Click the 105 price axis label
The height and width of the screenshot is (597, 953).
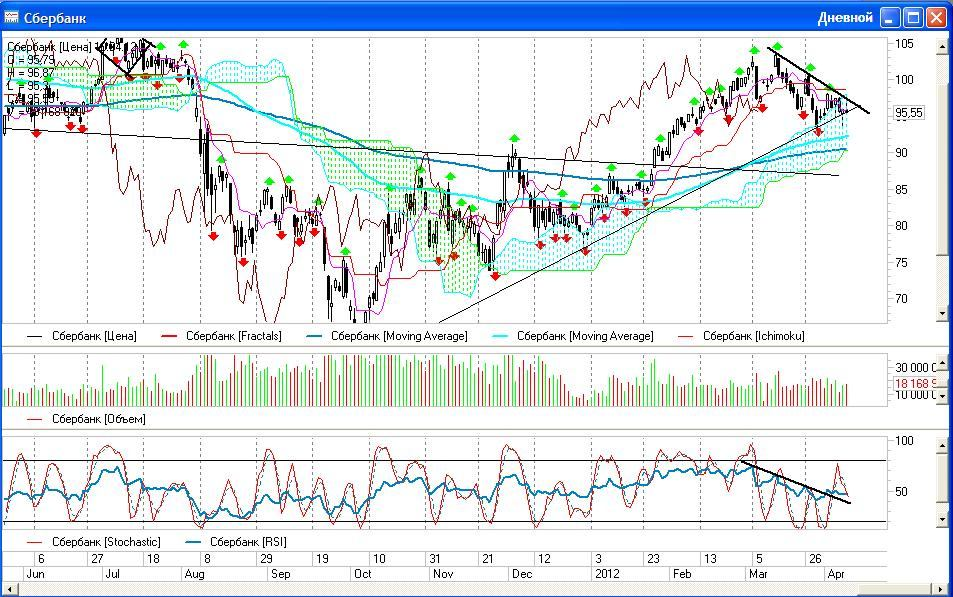pos(904,44)
